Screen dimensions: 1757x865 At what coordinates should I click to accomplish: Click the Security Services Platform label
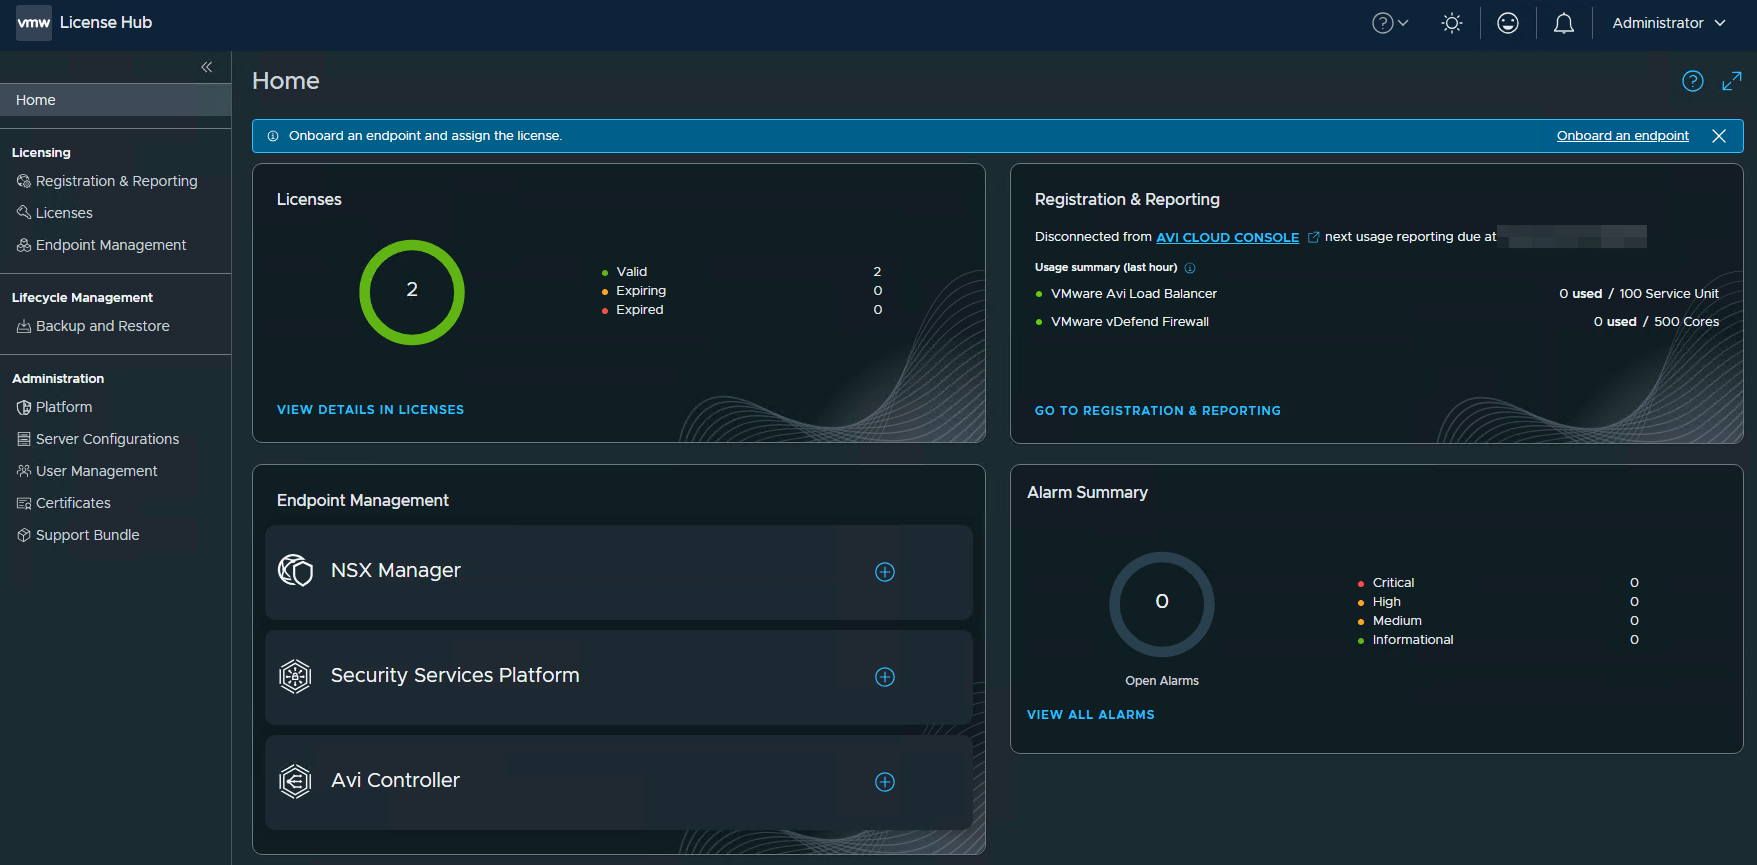click(455, 676)
